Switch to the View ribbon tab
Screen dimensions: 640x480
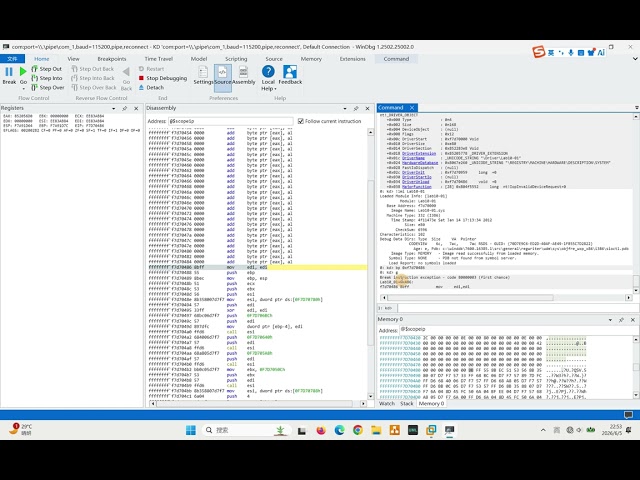click(x=73, y=59)
